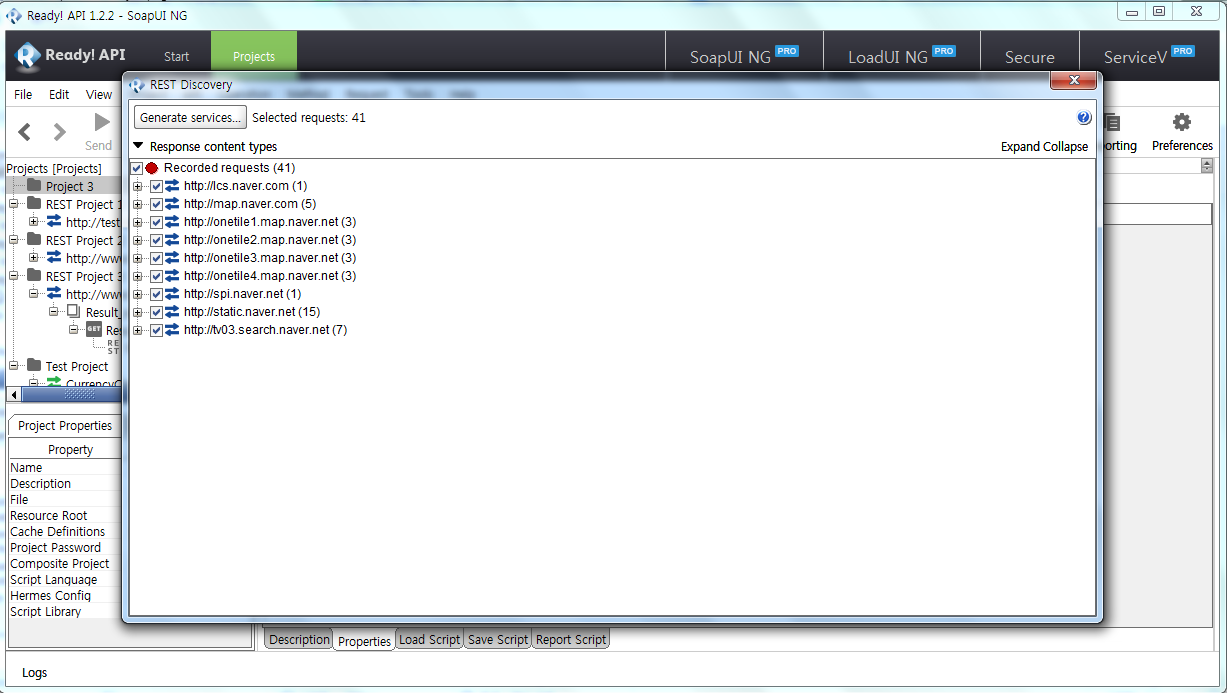The image size is (1227, 693).
Task: Click the back navigation arrow icon
Action: click(x=25, y=132)
